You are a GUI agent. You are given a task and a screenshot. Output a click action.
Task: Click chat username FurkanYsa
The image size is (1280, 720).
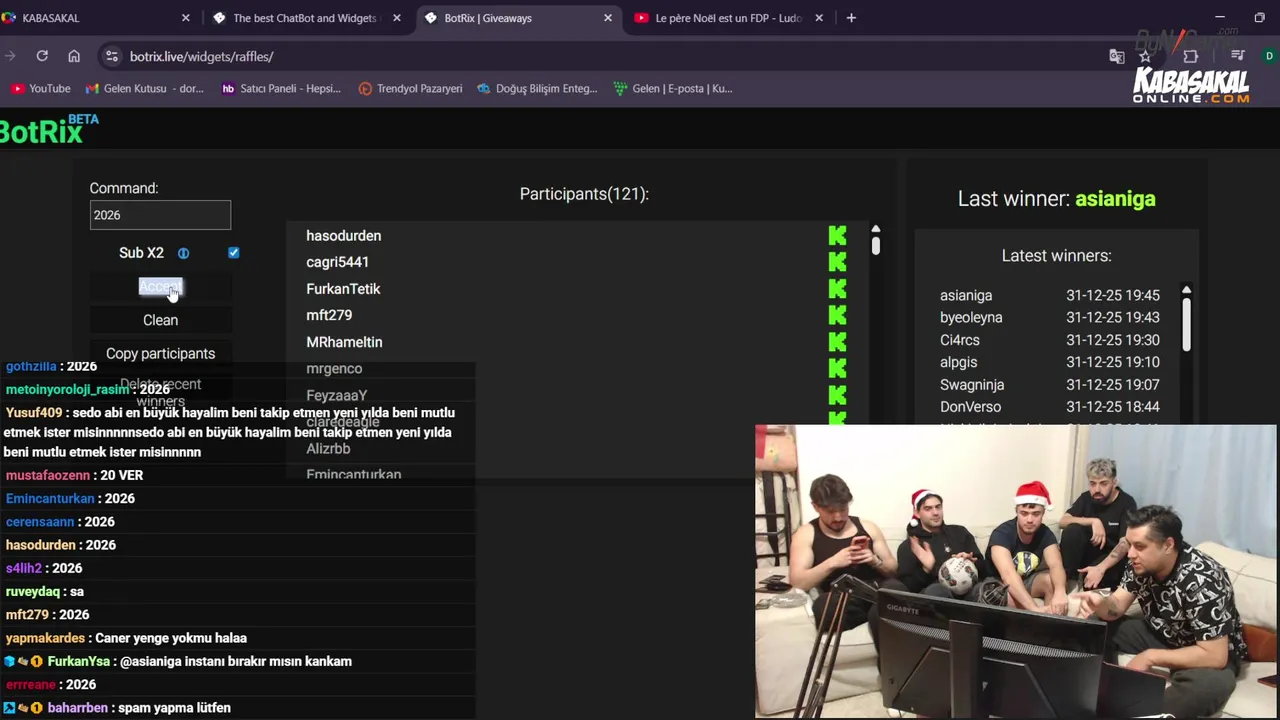point(79,661)
